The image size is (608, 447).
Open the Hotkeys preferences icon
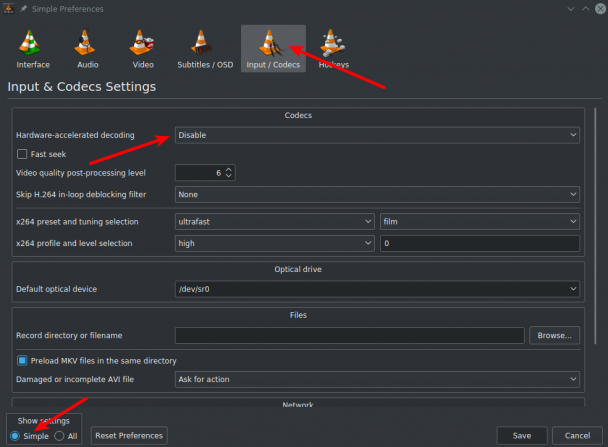coord(332,42)
